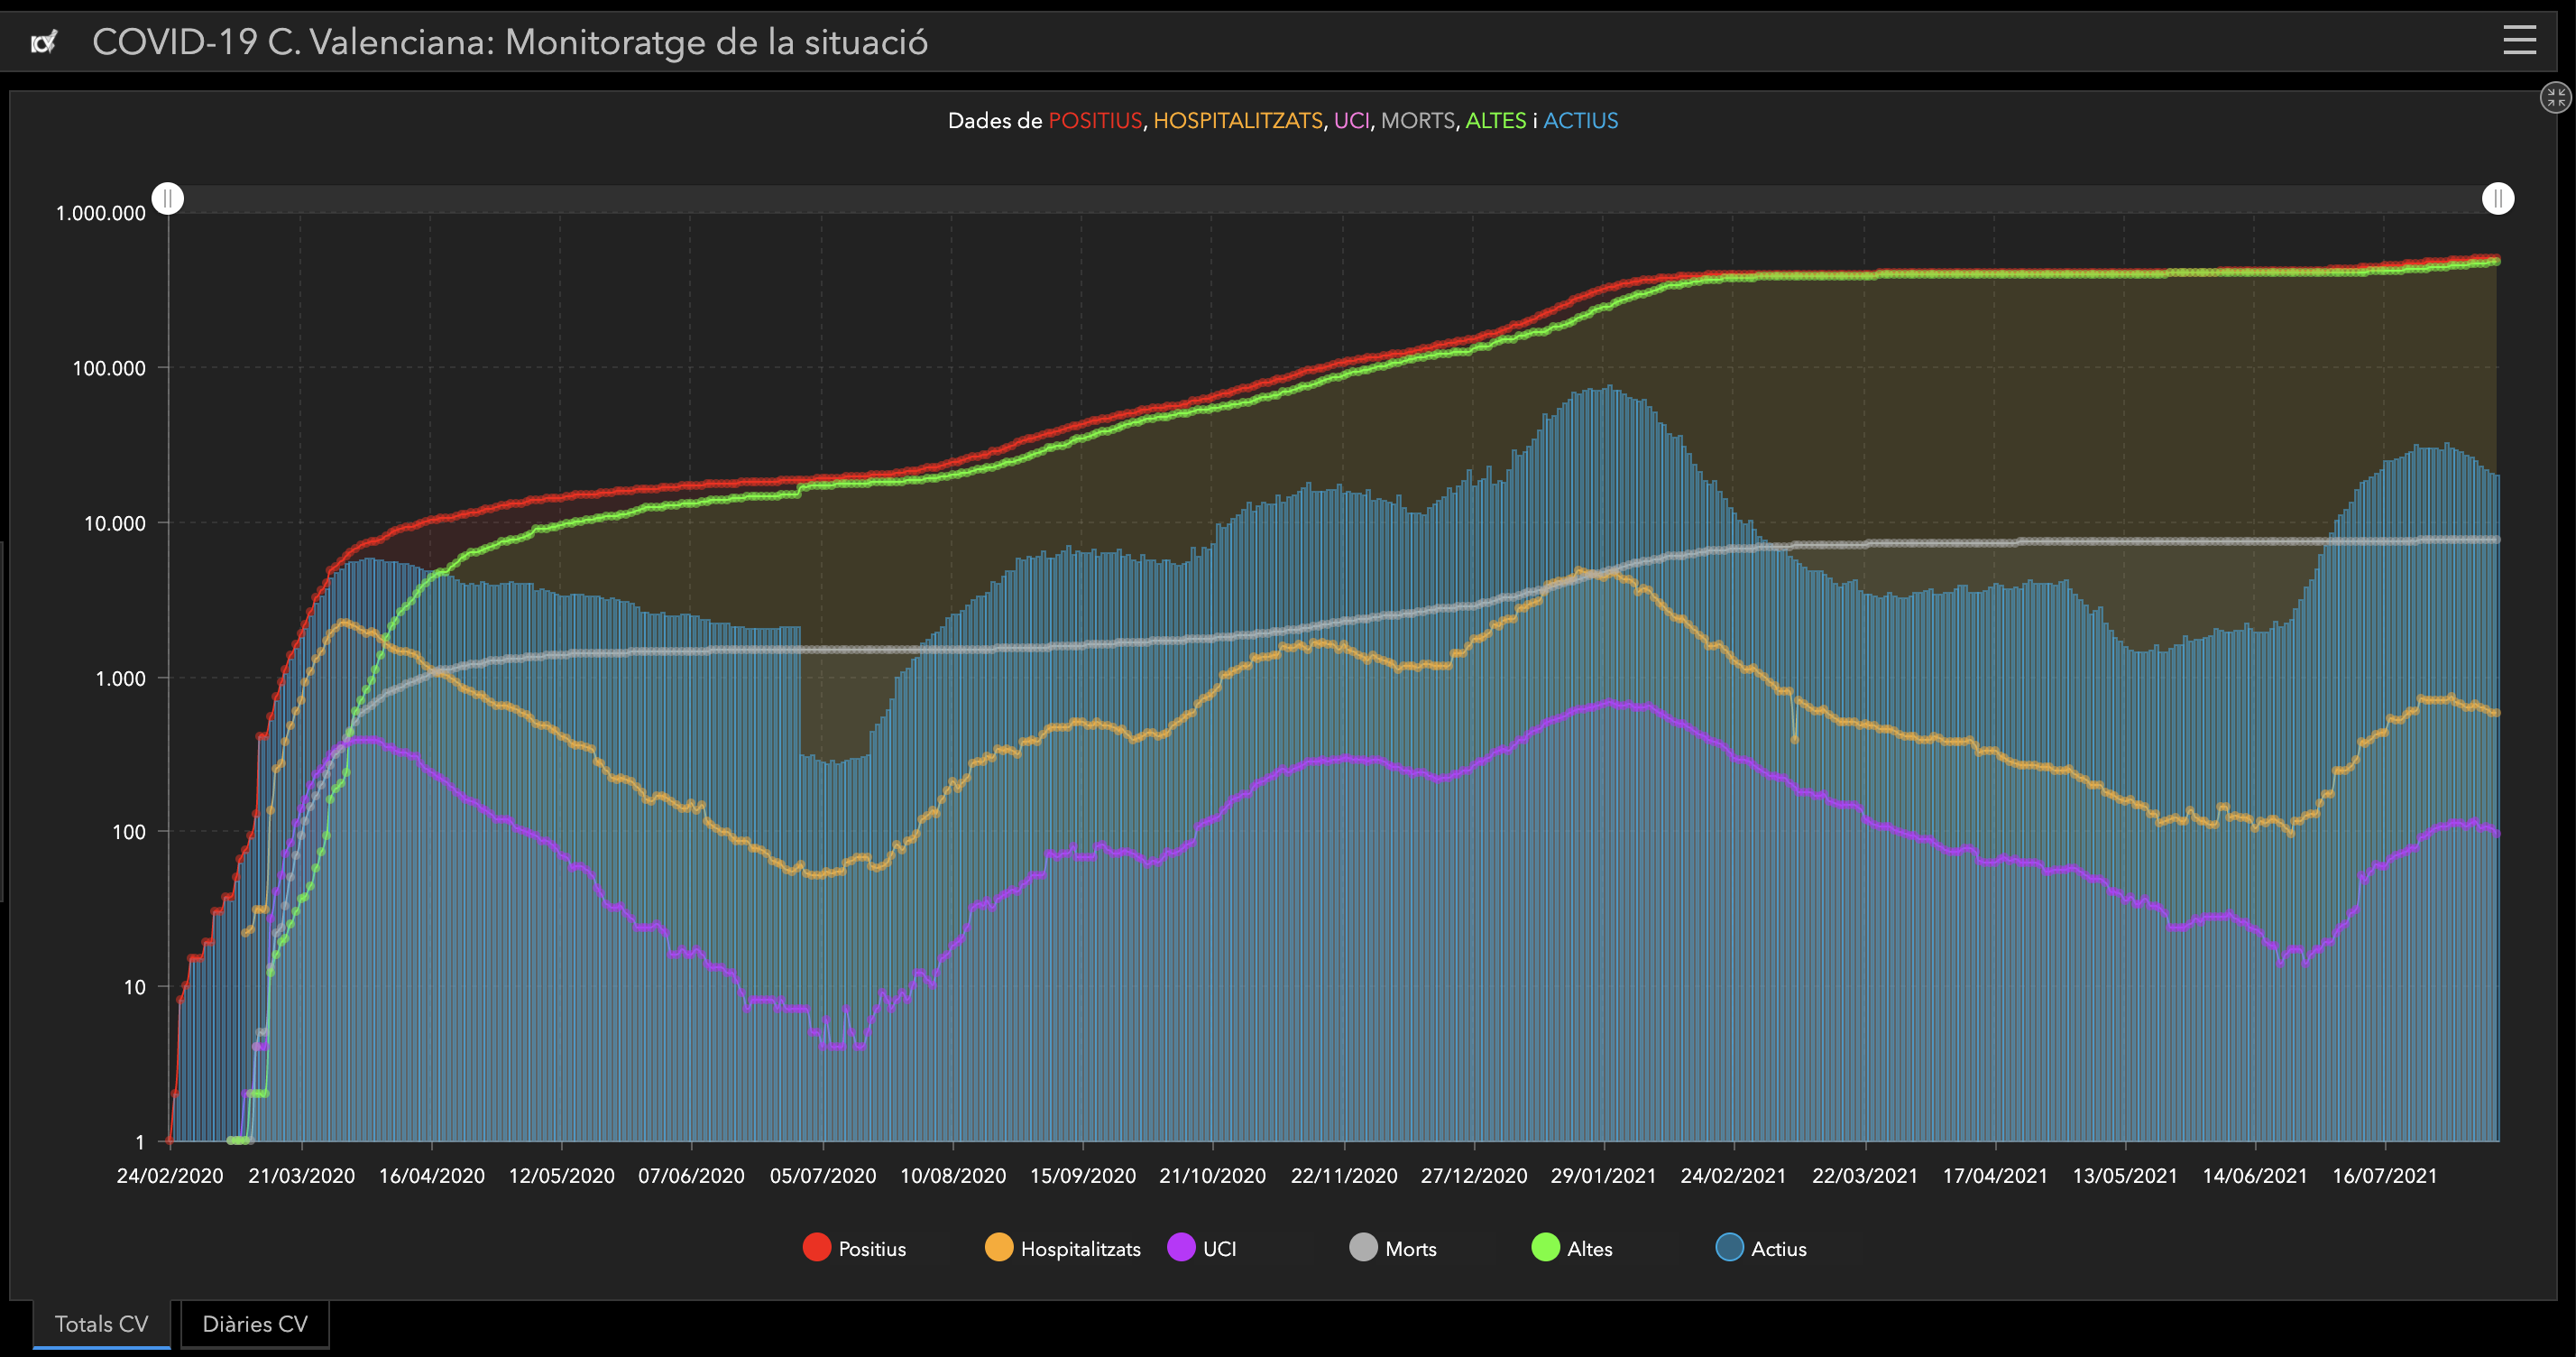Toggle UCI series via purple legend marker
Image resolution: width=2576 pixels, height=1357 pixels.
pyautogui.click(x=1181, y=1247)
